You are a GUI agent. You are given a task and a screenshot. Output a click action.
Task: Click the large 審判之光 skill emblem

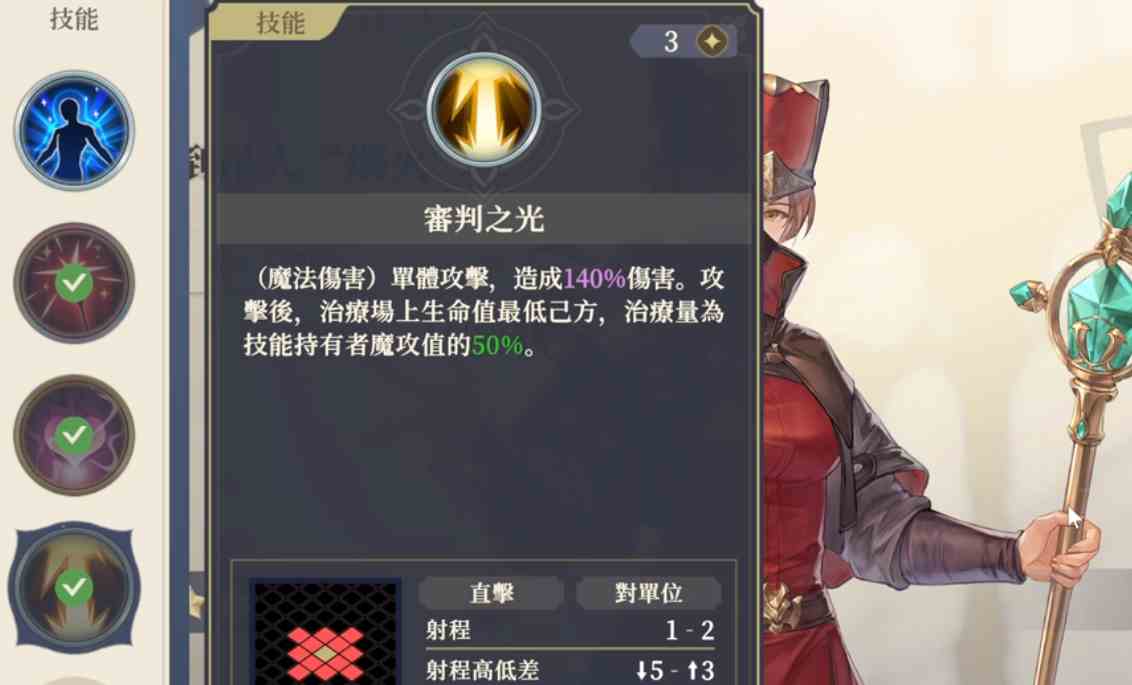click(484, 110)
